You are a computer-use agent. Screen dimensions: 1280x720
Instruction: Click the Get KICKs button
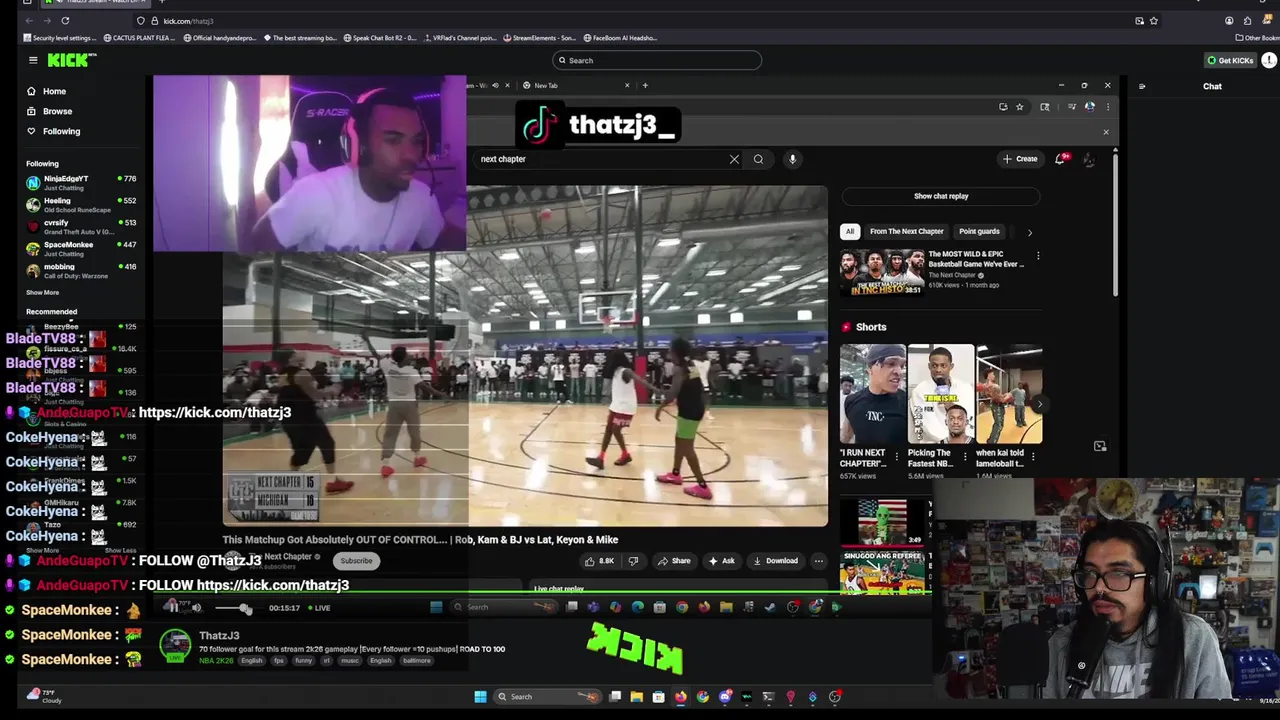(1230, 60)
